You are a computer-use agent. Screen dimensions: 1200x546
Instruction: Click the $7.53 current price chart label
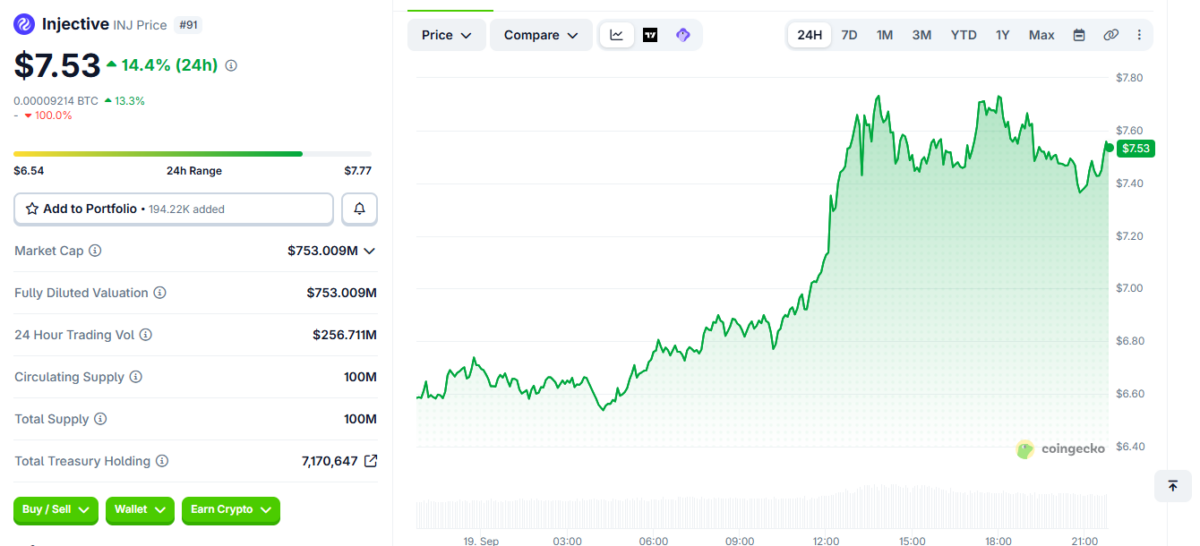tap(1136, 148)
